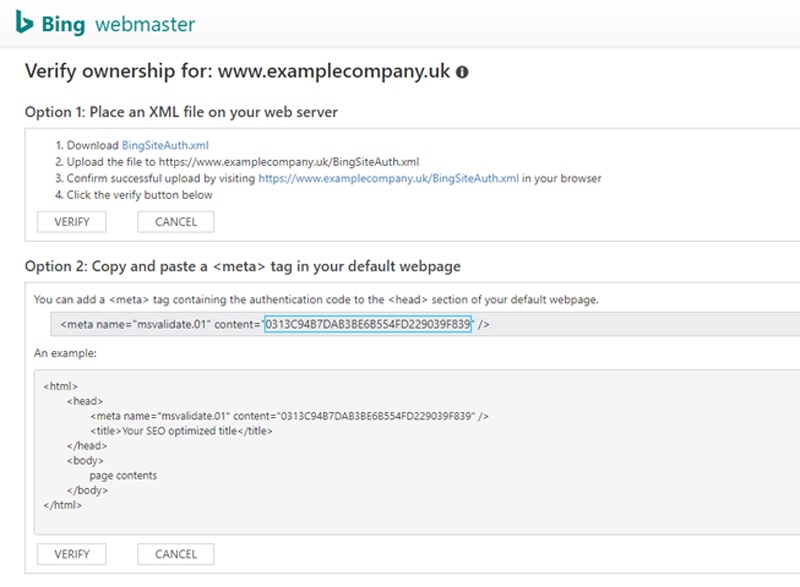Click the 'page contents' example line

pos(123,475)
